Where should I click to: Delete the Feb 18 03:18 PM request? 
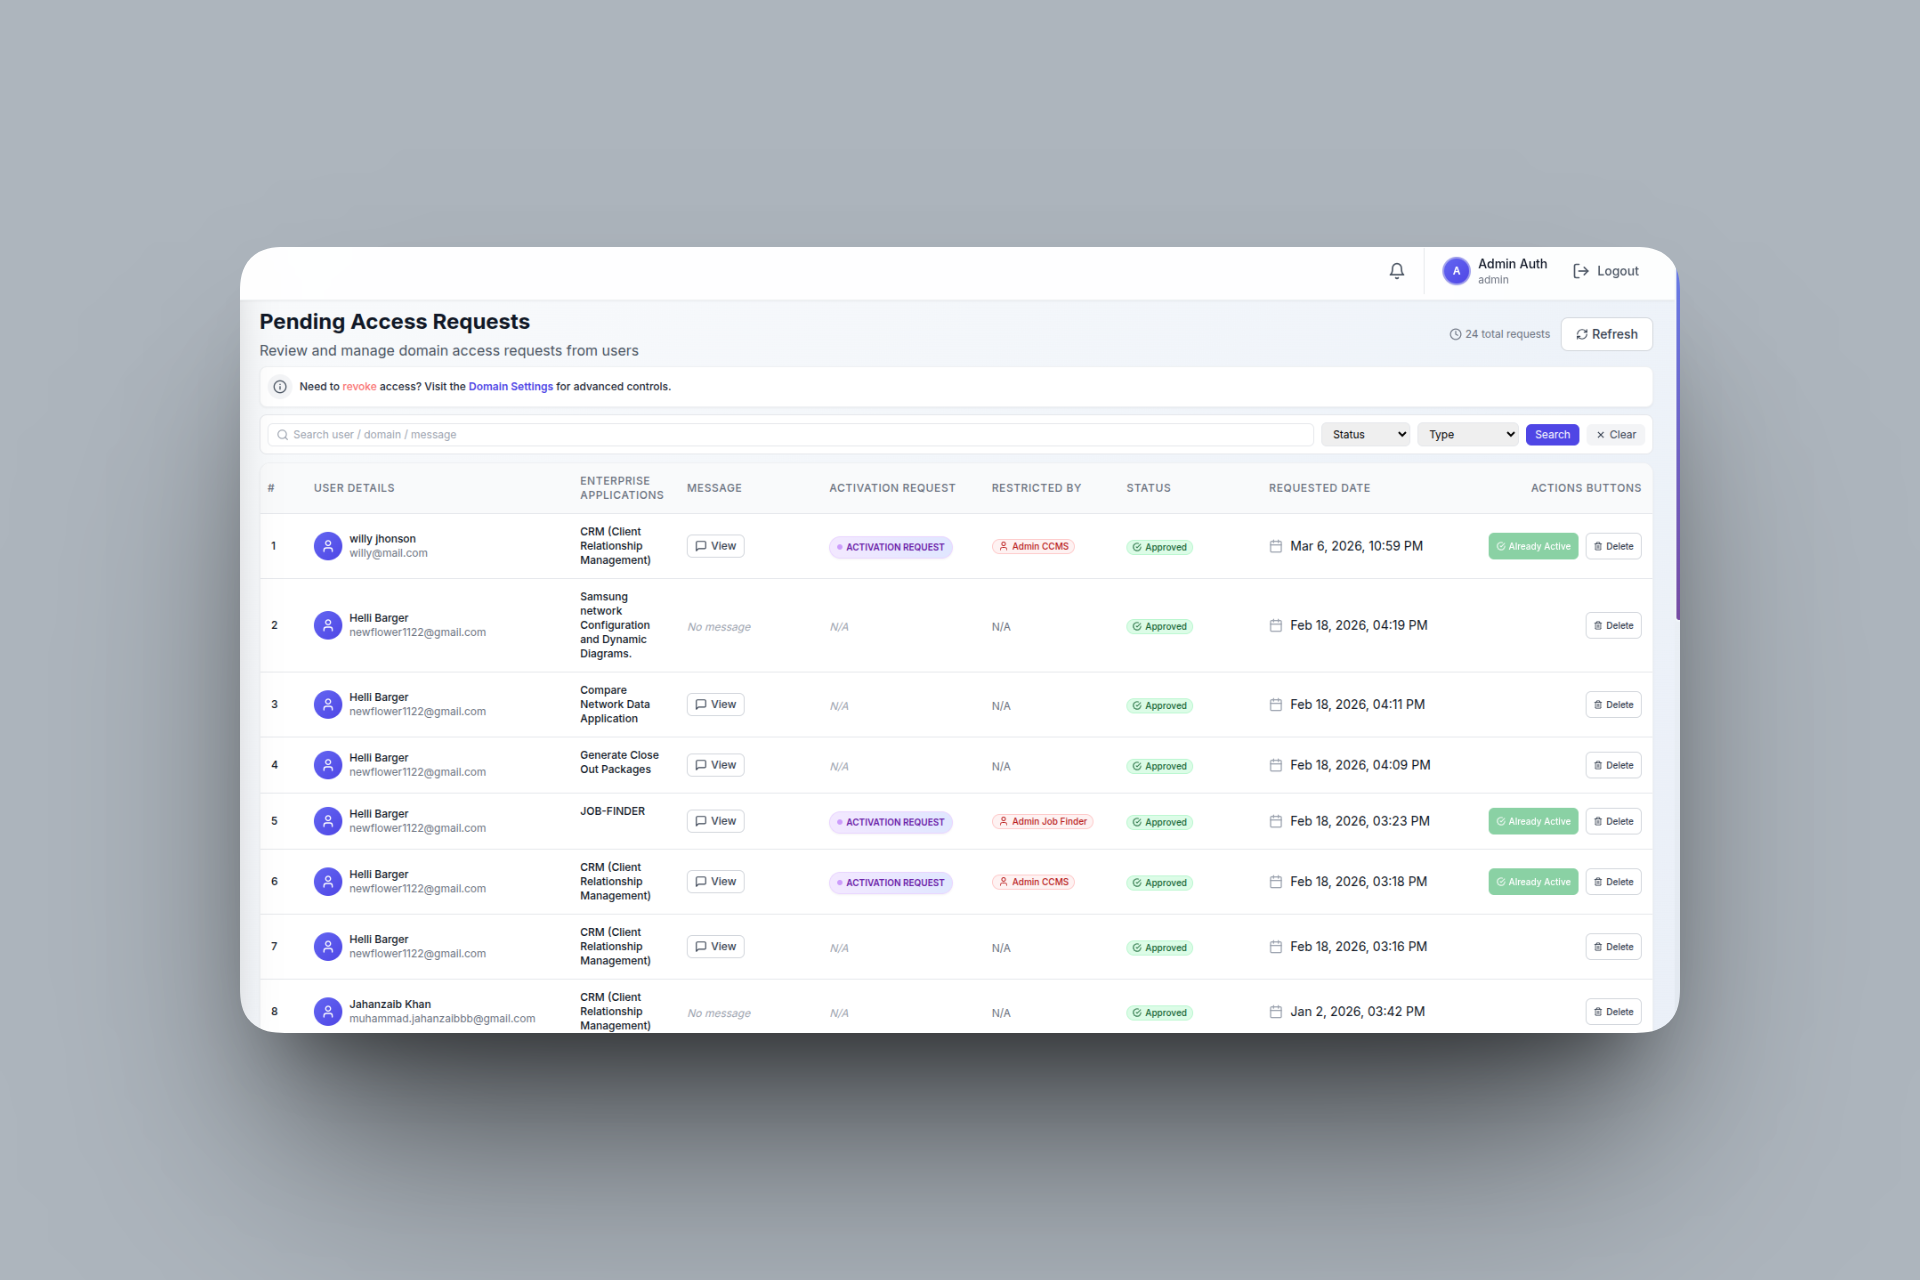click(x=1613, y=882)
